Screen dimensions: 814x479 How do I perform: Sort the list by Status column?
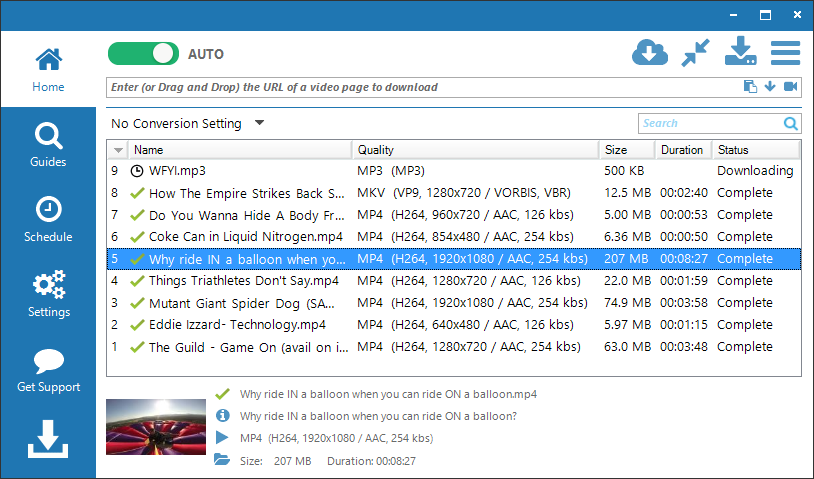tap(756, 150)
